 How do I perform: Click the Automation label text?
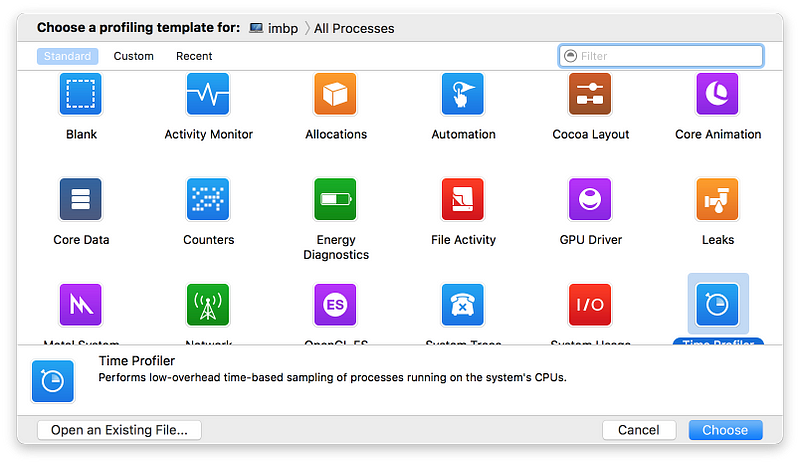(463, 134)
